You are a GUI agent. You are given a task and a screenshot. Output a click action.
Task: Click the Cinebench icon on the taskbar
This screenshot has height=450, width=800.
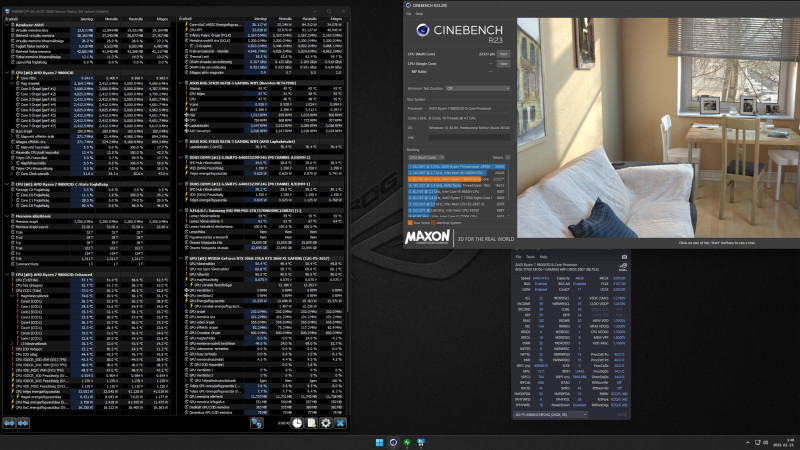coord(393,442)
